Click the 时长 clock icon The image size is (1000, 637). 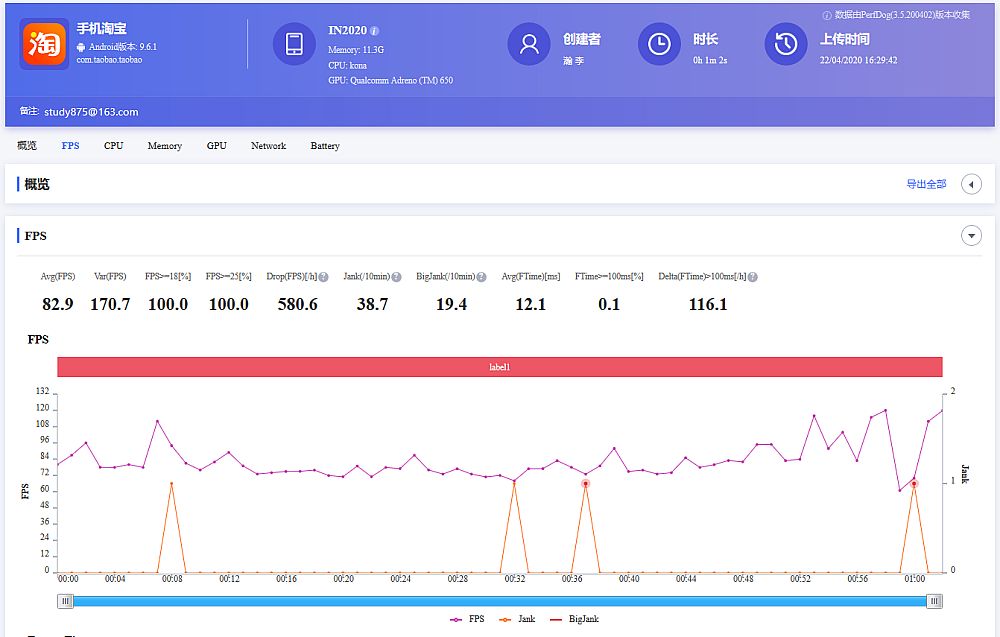coord(659,44)
